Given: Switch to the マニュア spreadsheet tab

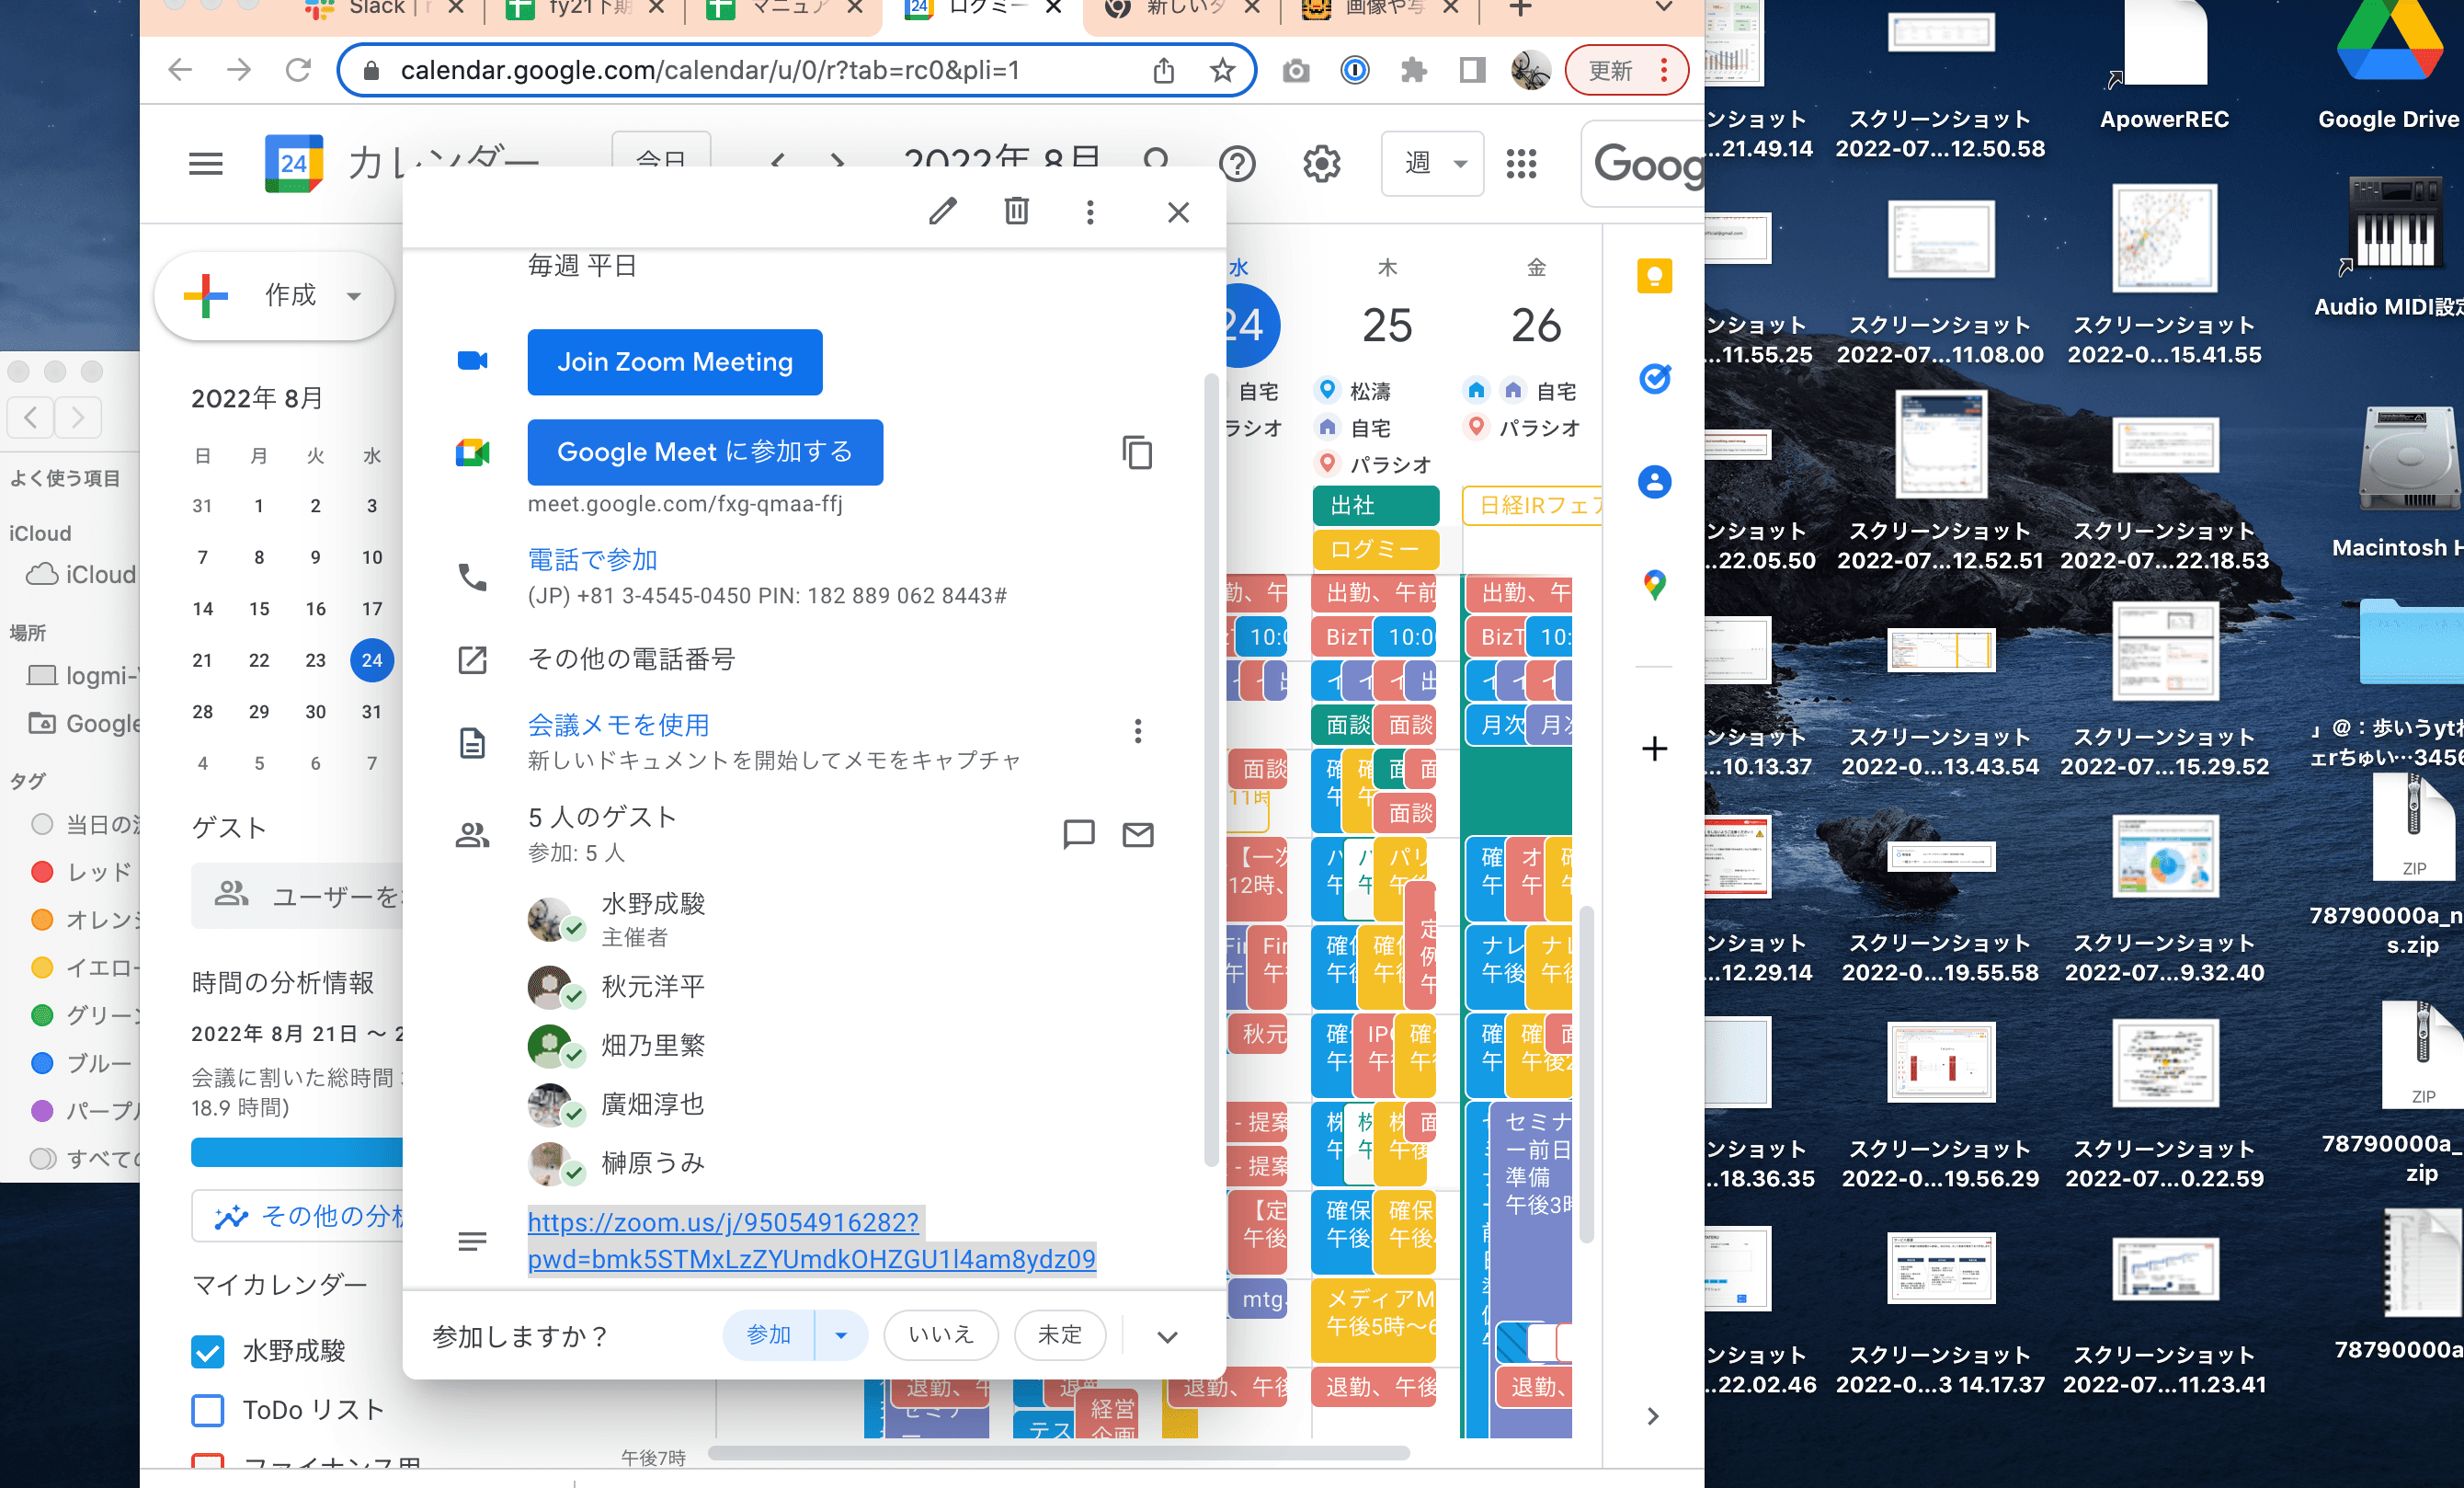Looking at the screenshot, I should coord(785,9).
